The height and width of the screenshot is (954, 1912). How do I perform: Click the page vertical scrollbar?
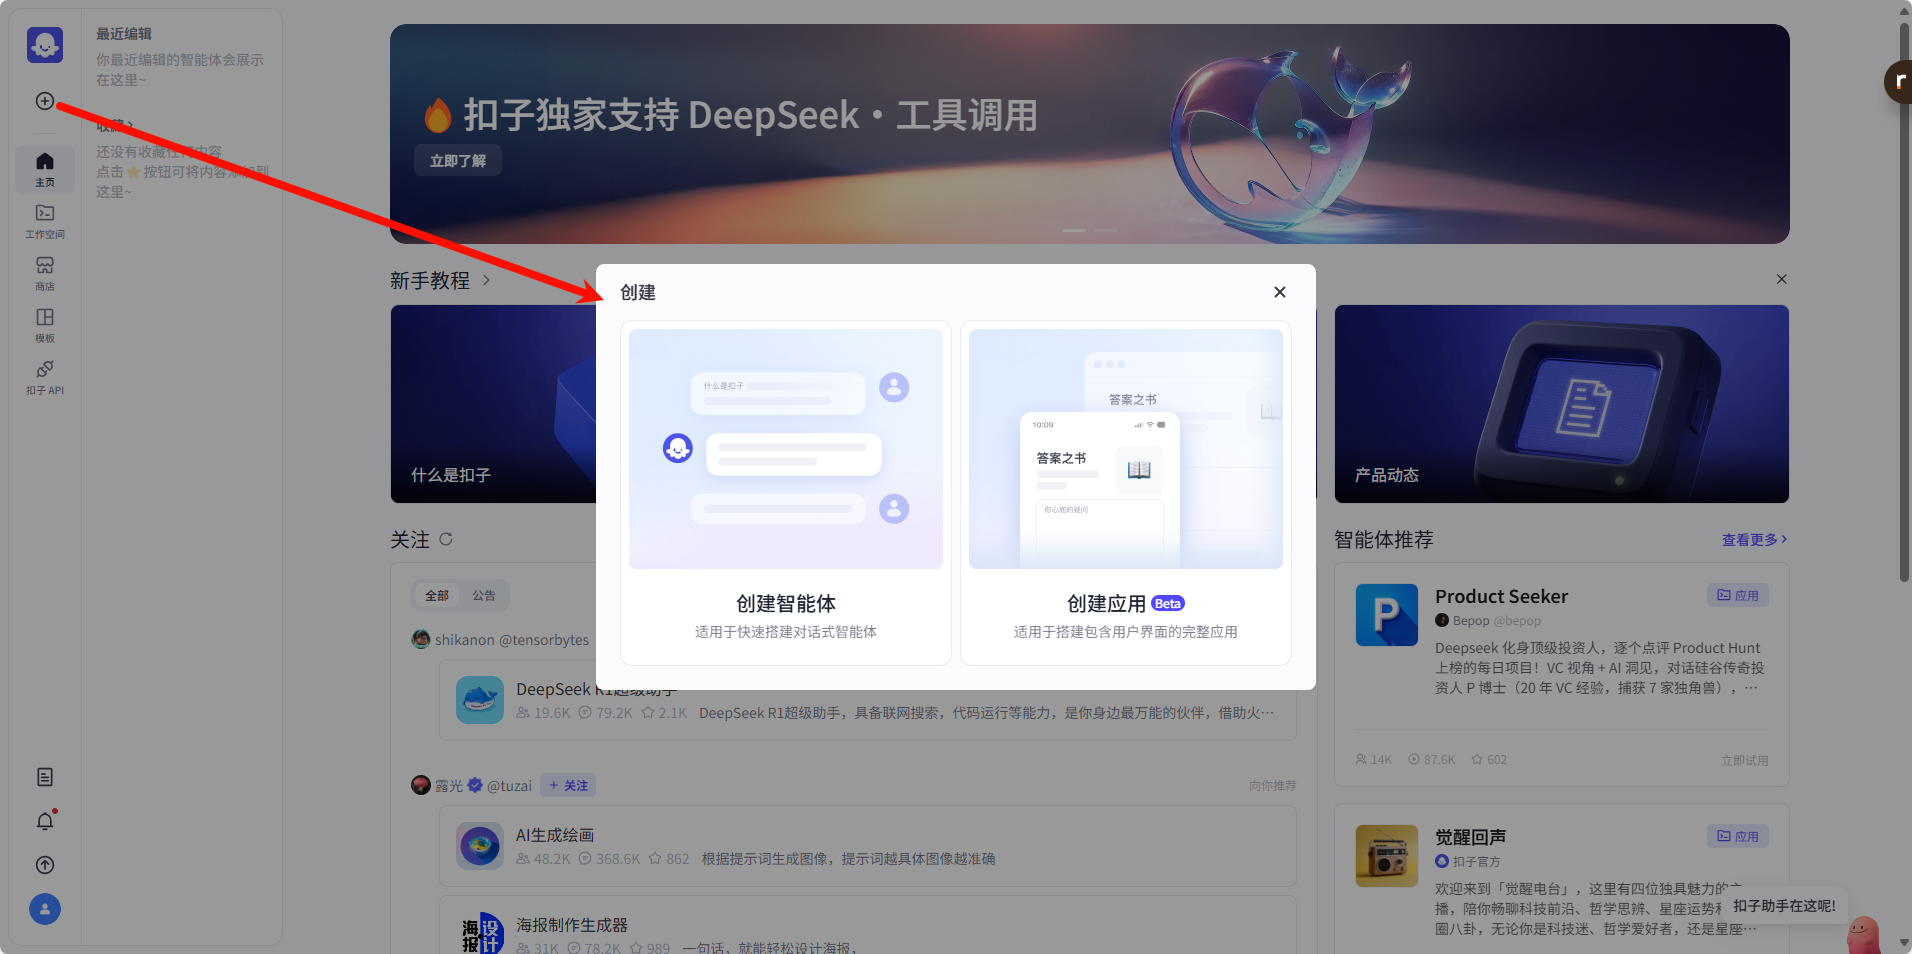pos(1904,300)
